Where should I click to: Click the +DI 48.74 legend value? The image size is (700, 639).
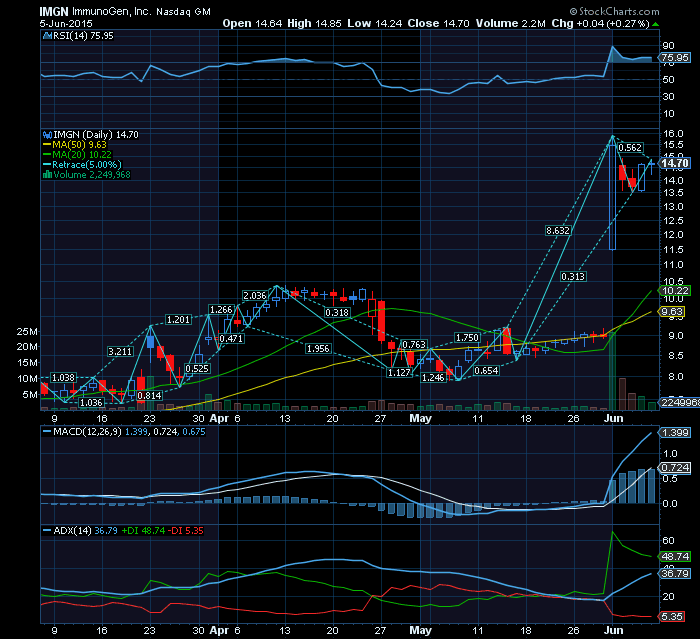pyautogui.click(x=143, y=531)
